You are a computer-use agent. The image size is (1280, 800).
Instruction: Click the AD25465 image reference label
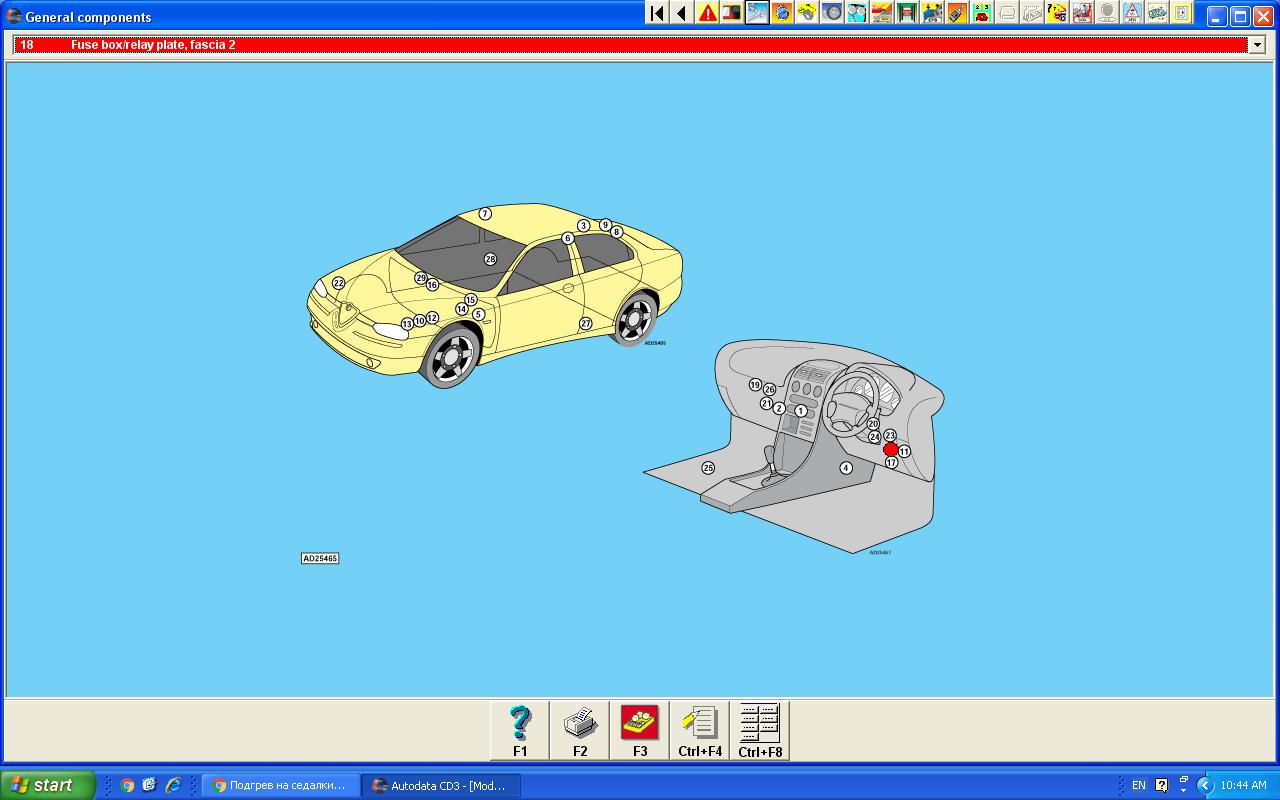(320, 558)
